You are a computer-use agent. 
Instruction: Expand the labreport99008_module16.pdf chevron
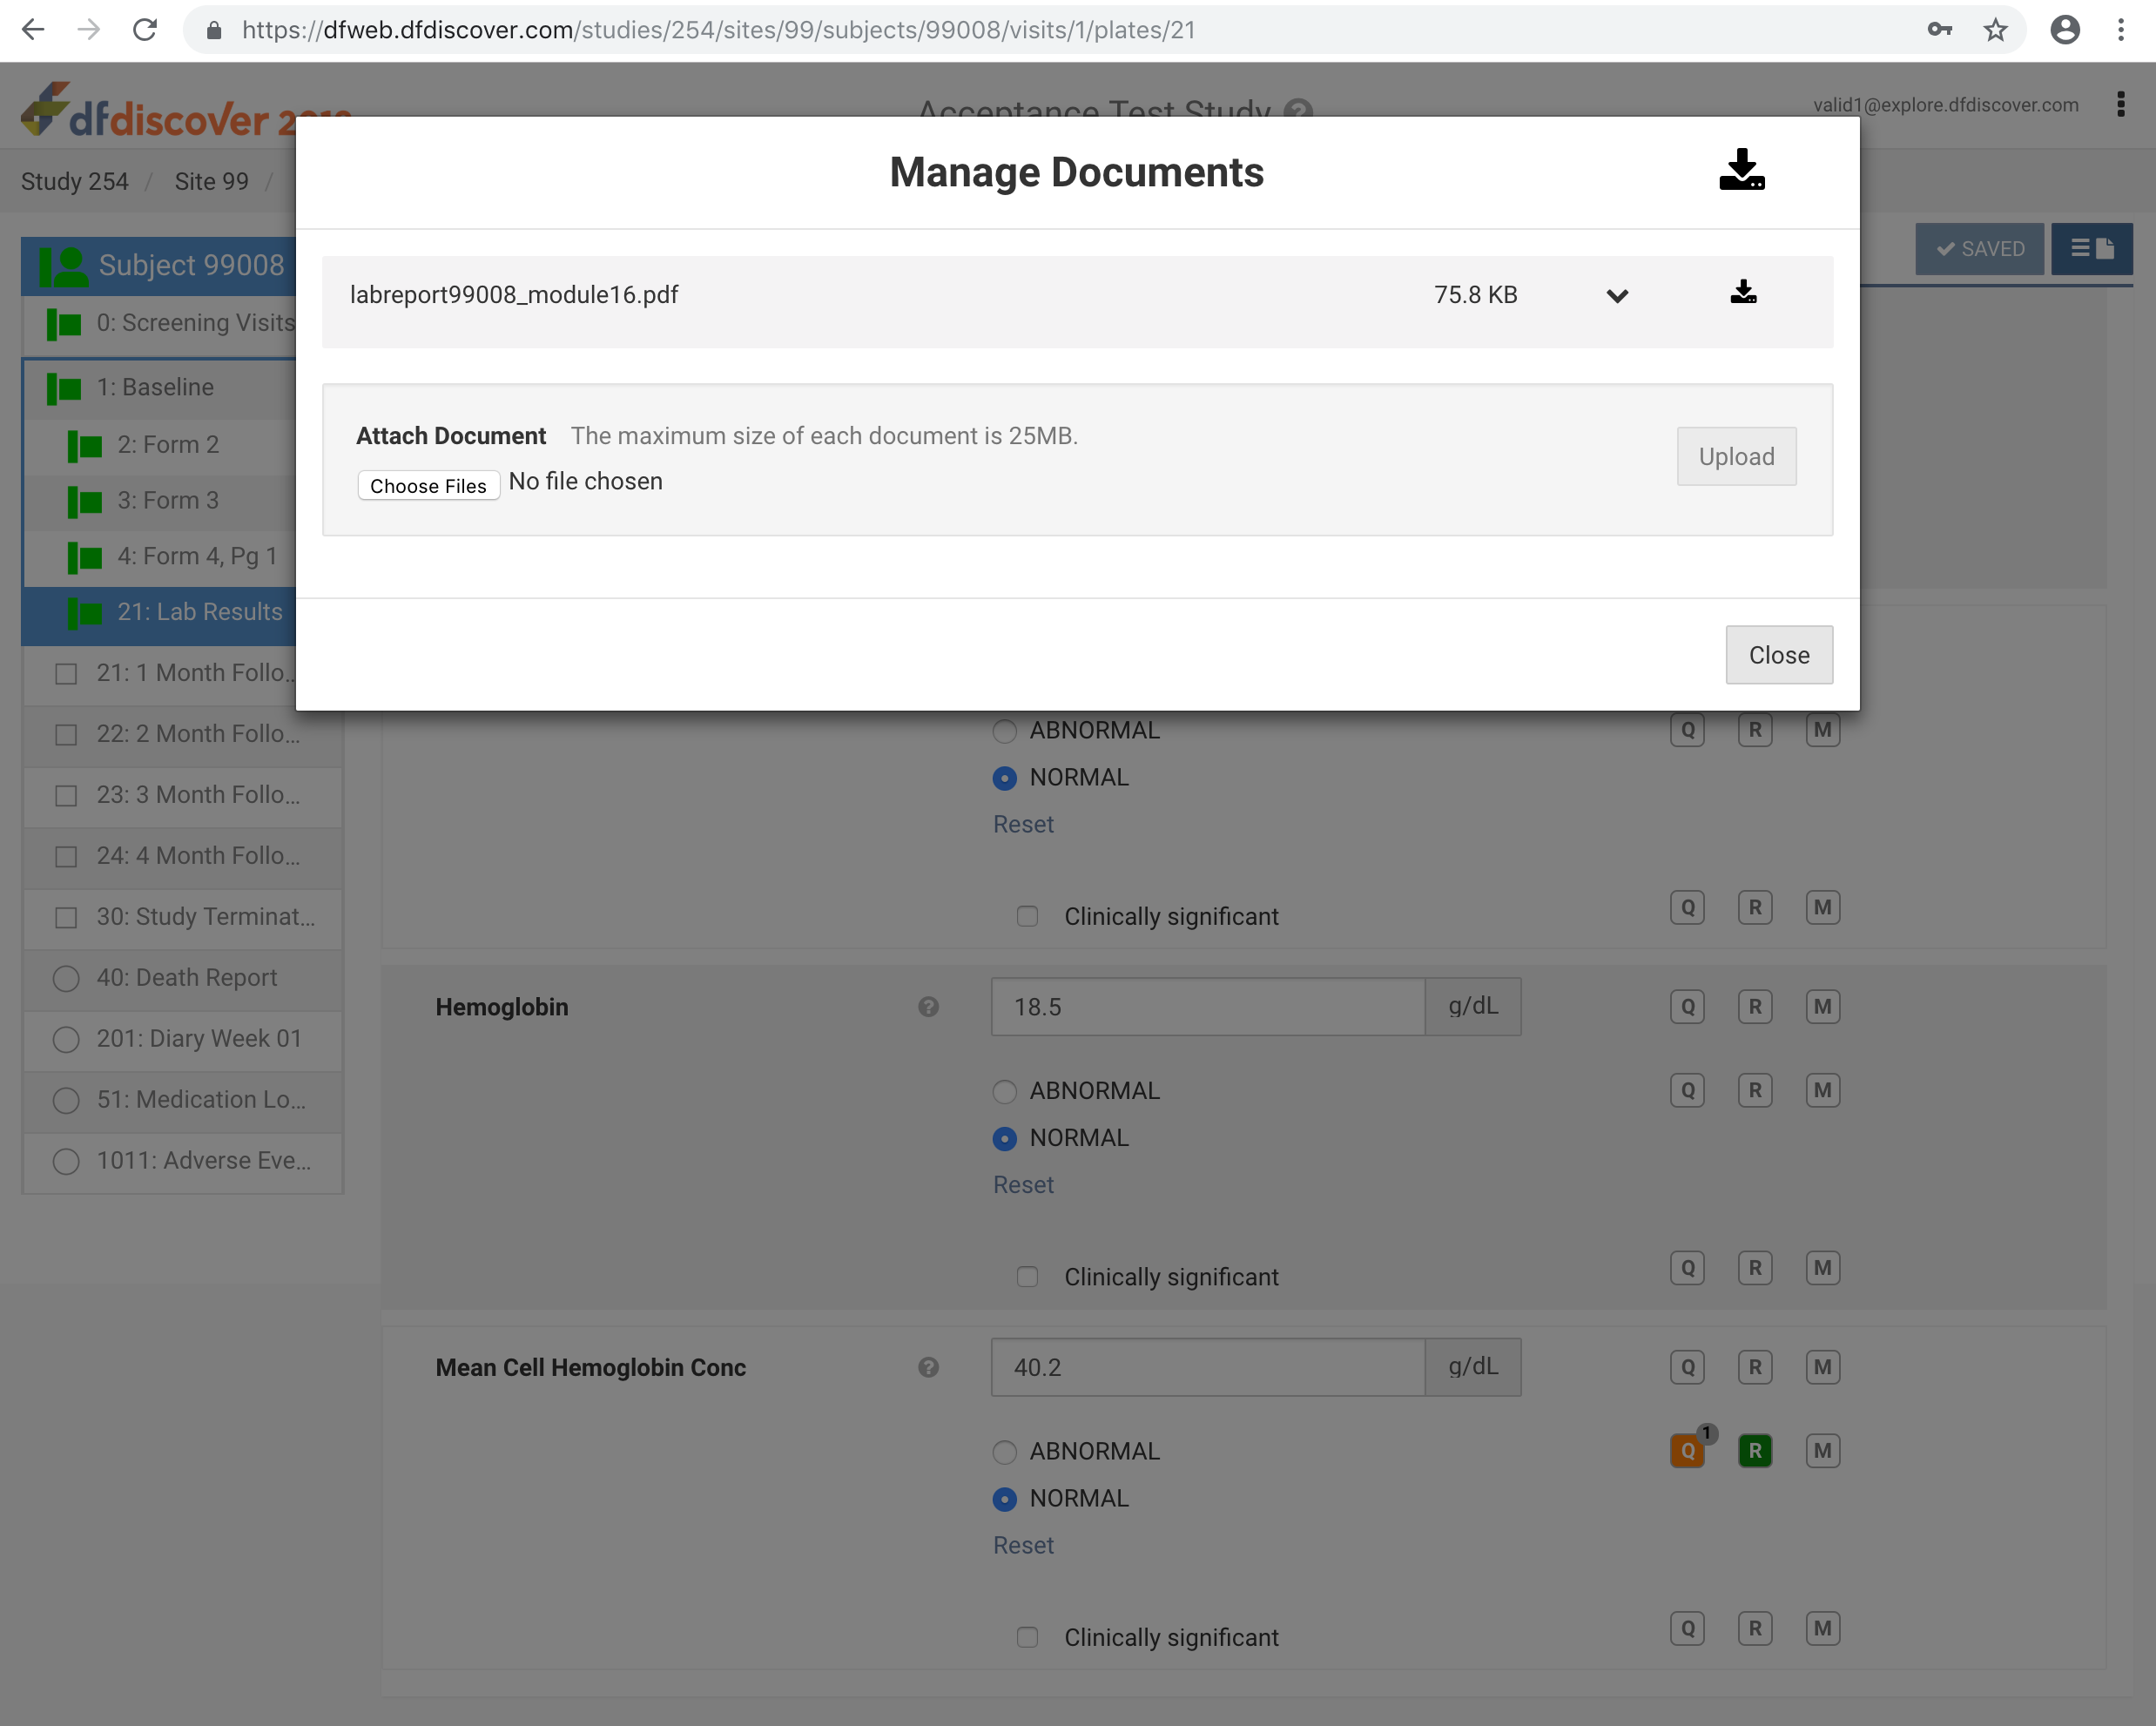click(1617, 296)
